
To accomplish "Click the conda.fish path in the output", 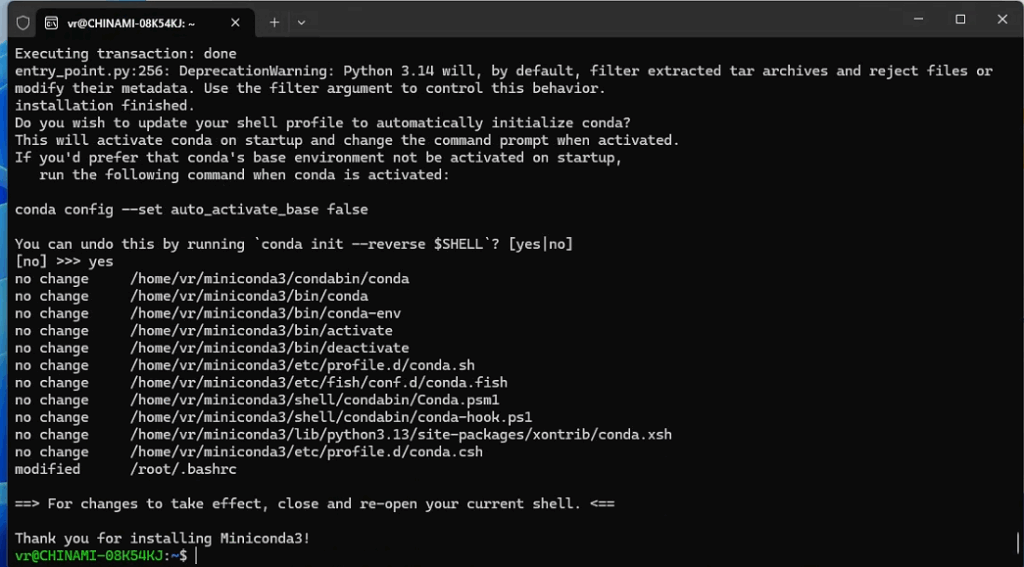I will 318,382.
